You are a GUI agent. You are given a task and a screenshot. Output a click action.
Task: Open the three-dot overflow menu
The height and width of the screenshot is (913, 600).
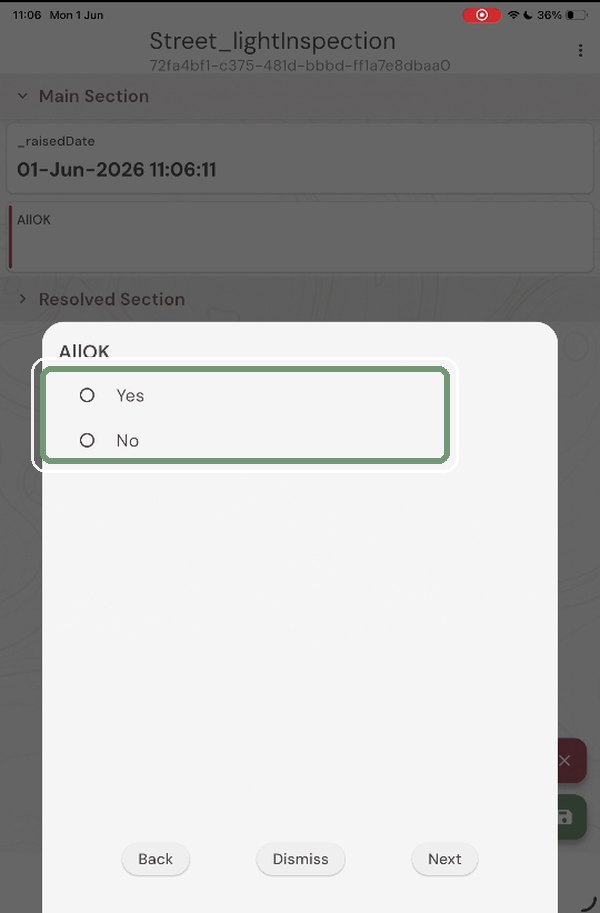[x=580, y=51]
